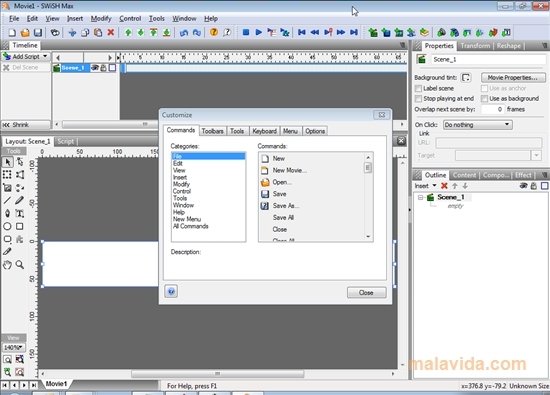Open the Modify menu
The height and width of the screenshot is (395, 550).
(101, 19)
